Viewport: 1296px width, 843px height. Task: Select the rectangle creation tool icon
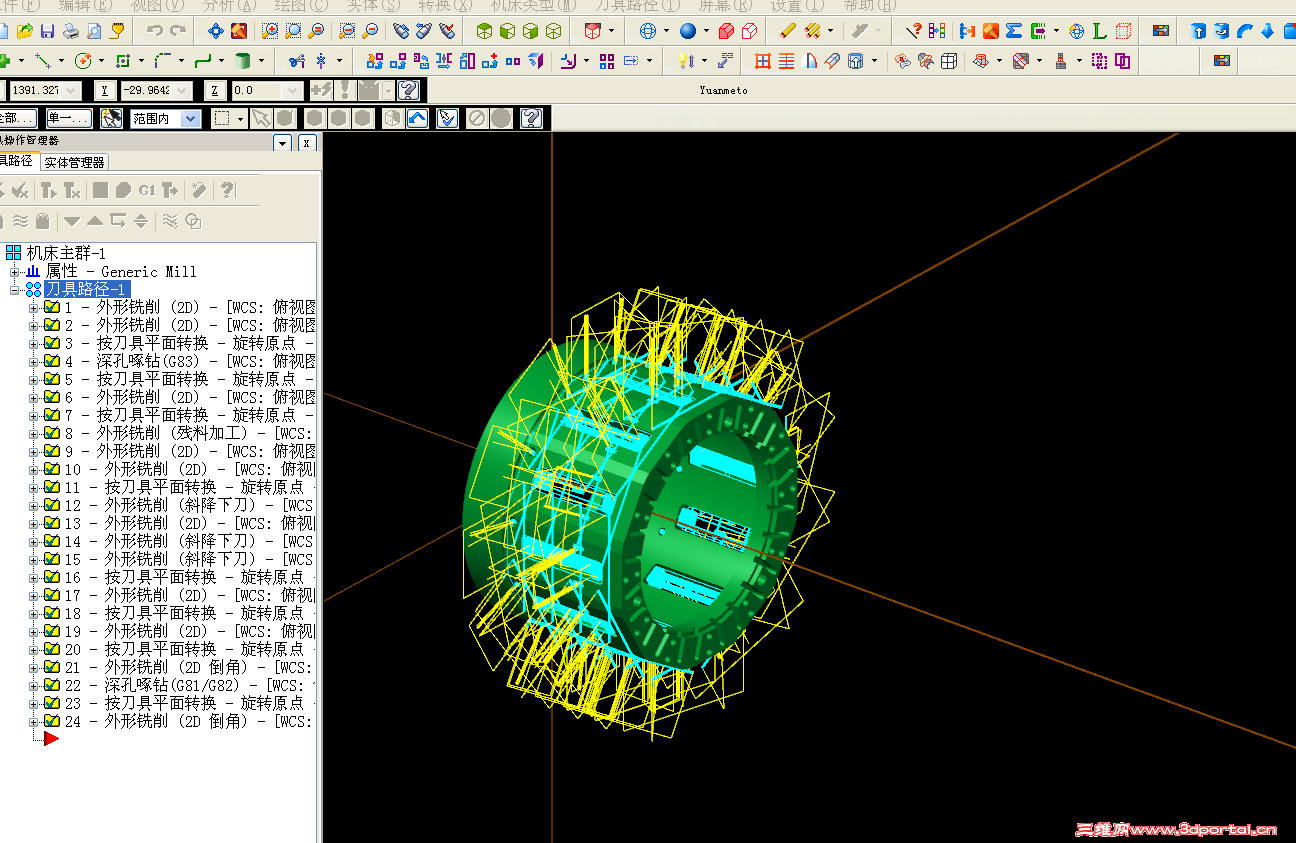click(x=123, y=61)
